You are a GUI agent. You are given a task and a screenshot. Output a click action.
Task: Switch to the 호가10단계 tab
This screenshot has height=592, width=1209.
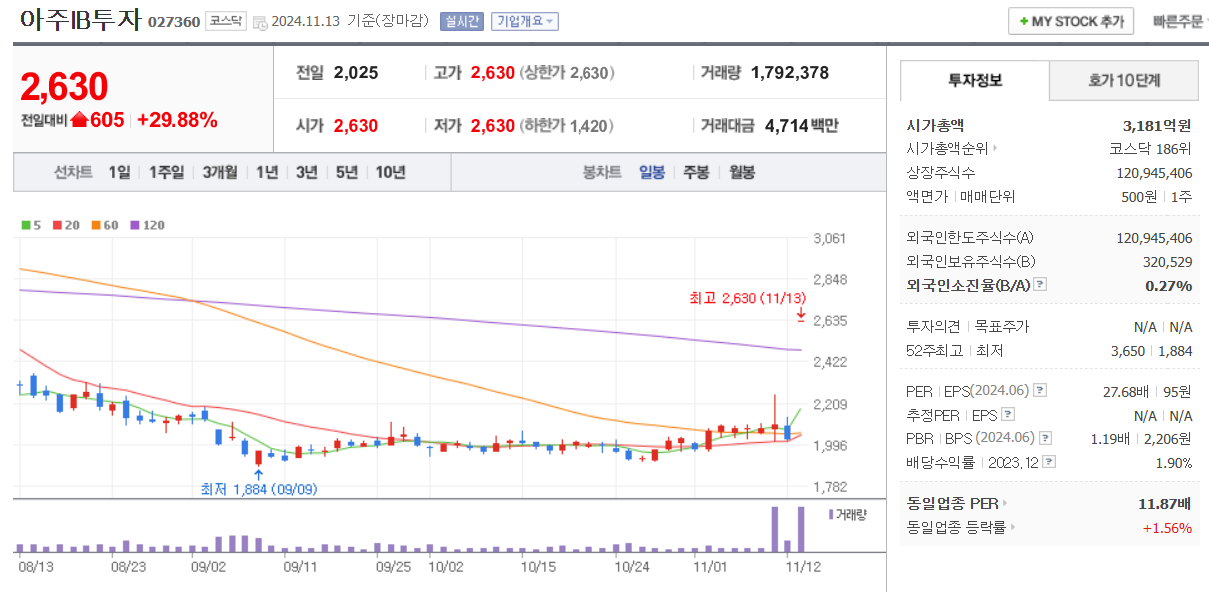(1123, 81)
